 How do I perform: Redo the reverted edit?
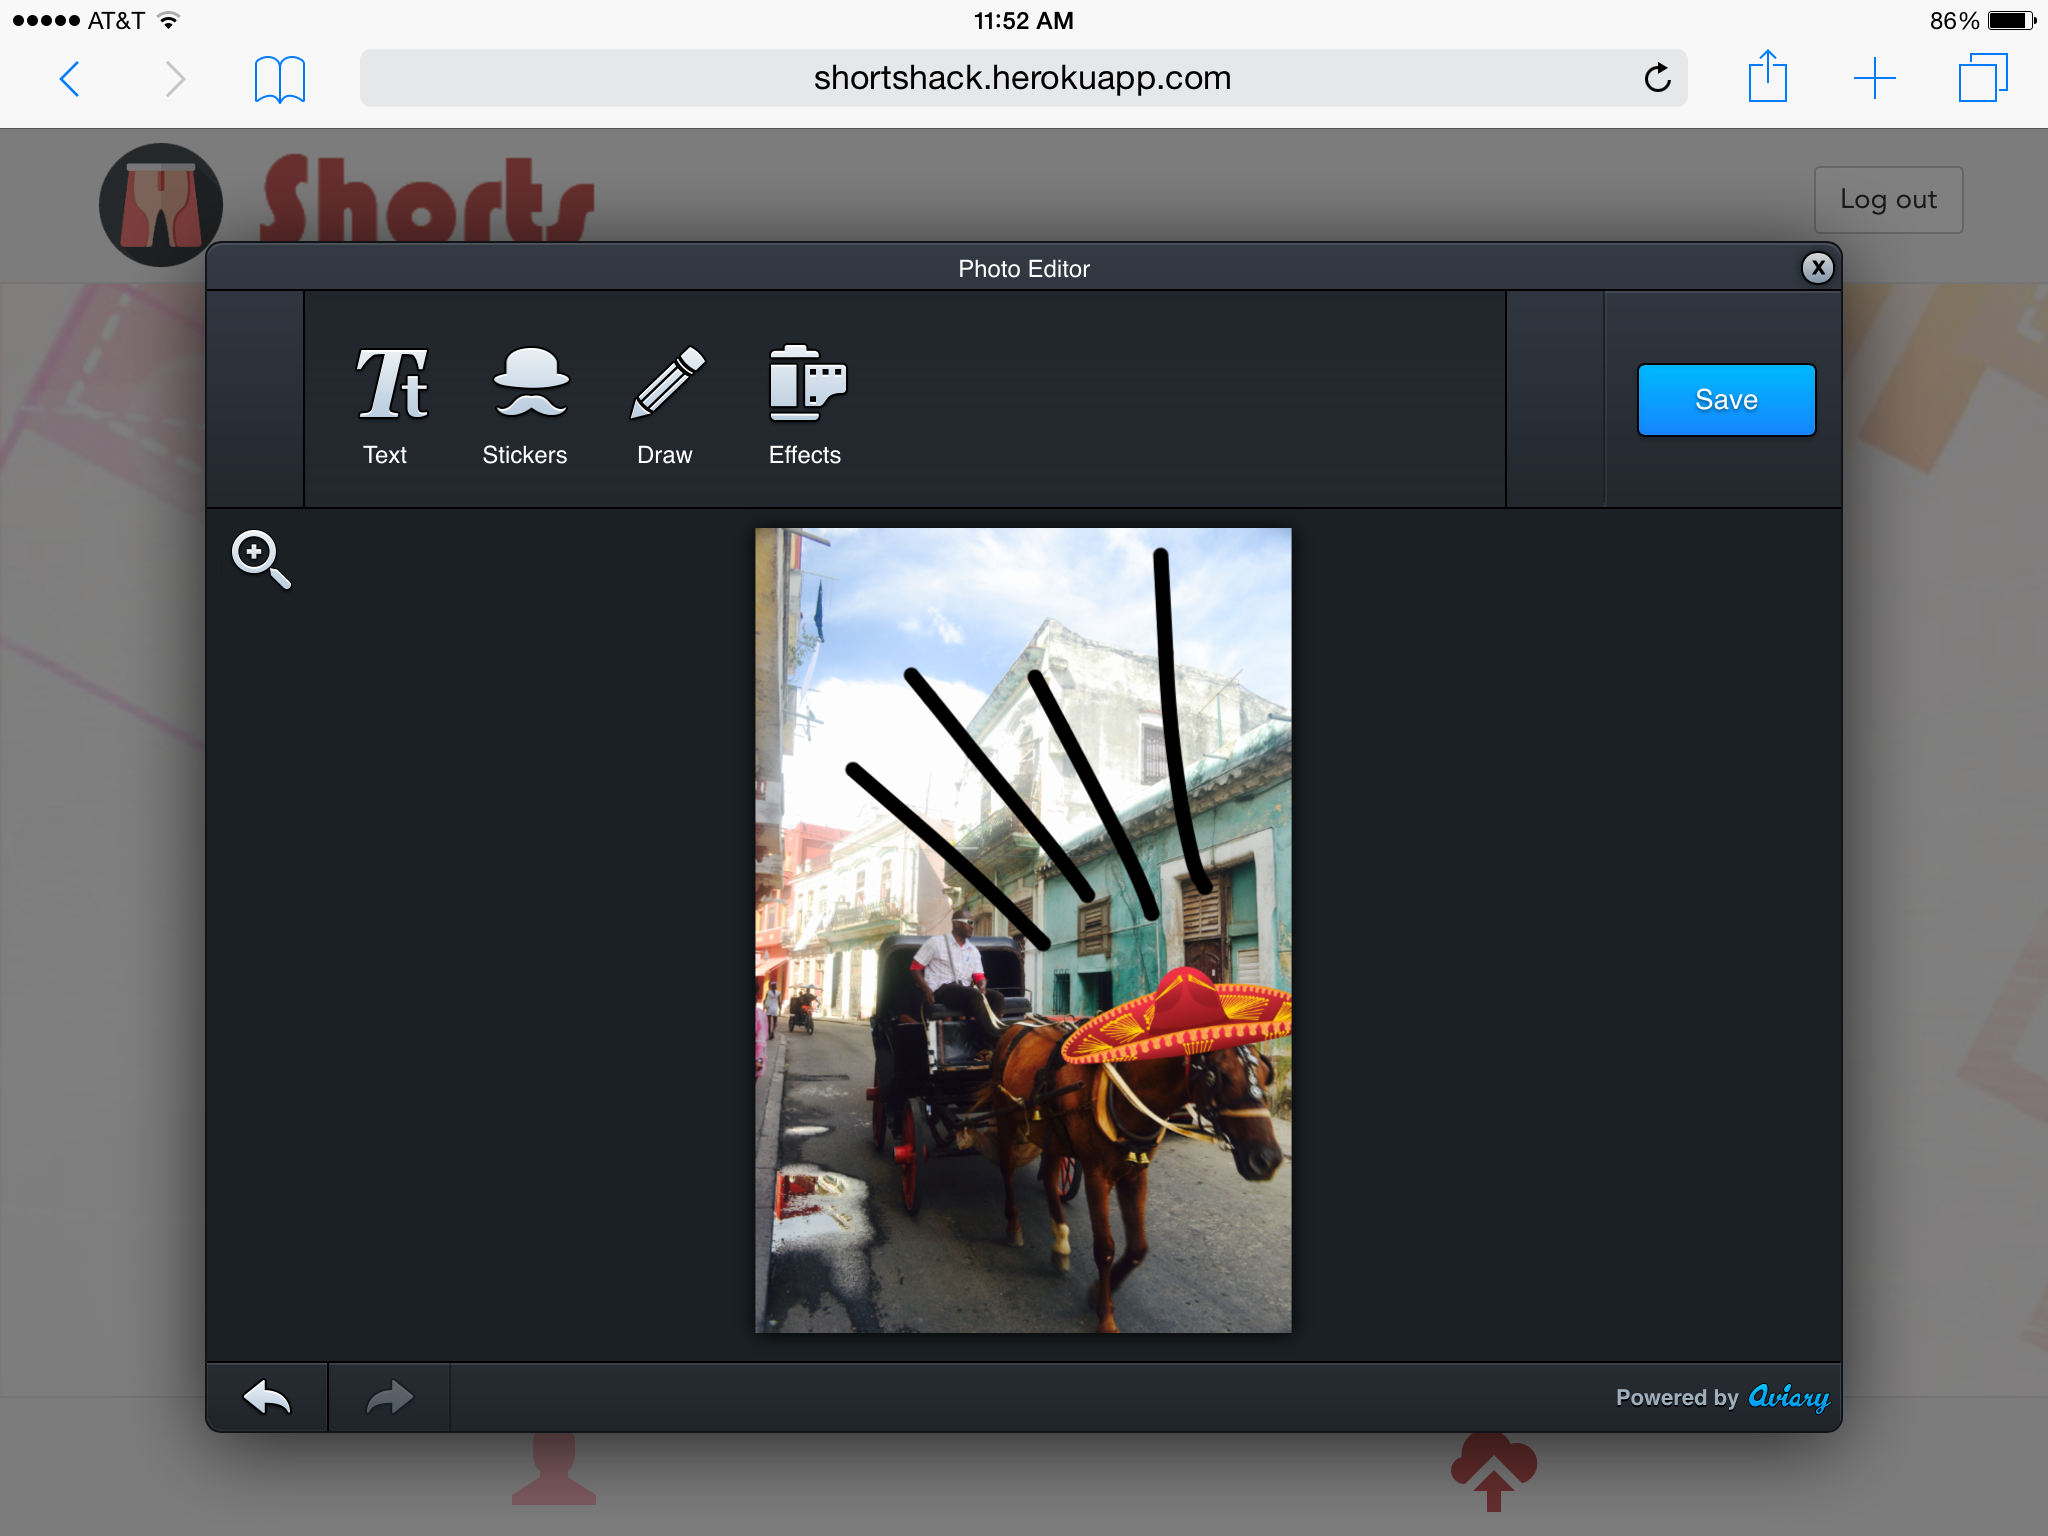coord(389,1397)
